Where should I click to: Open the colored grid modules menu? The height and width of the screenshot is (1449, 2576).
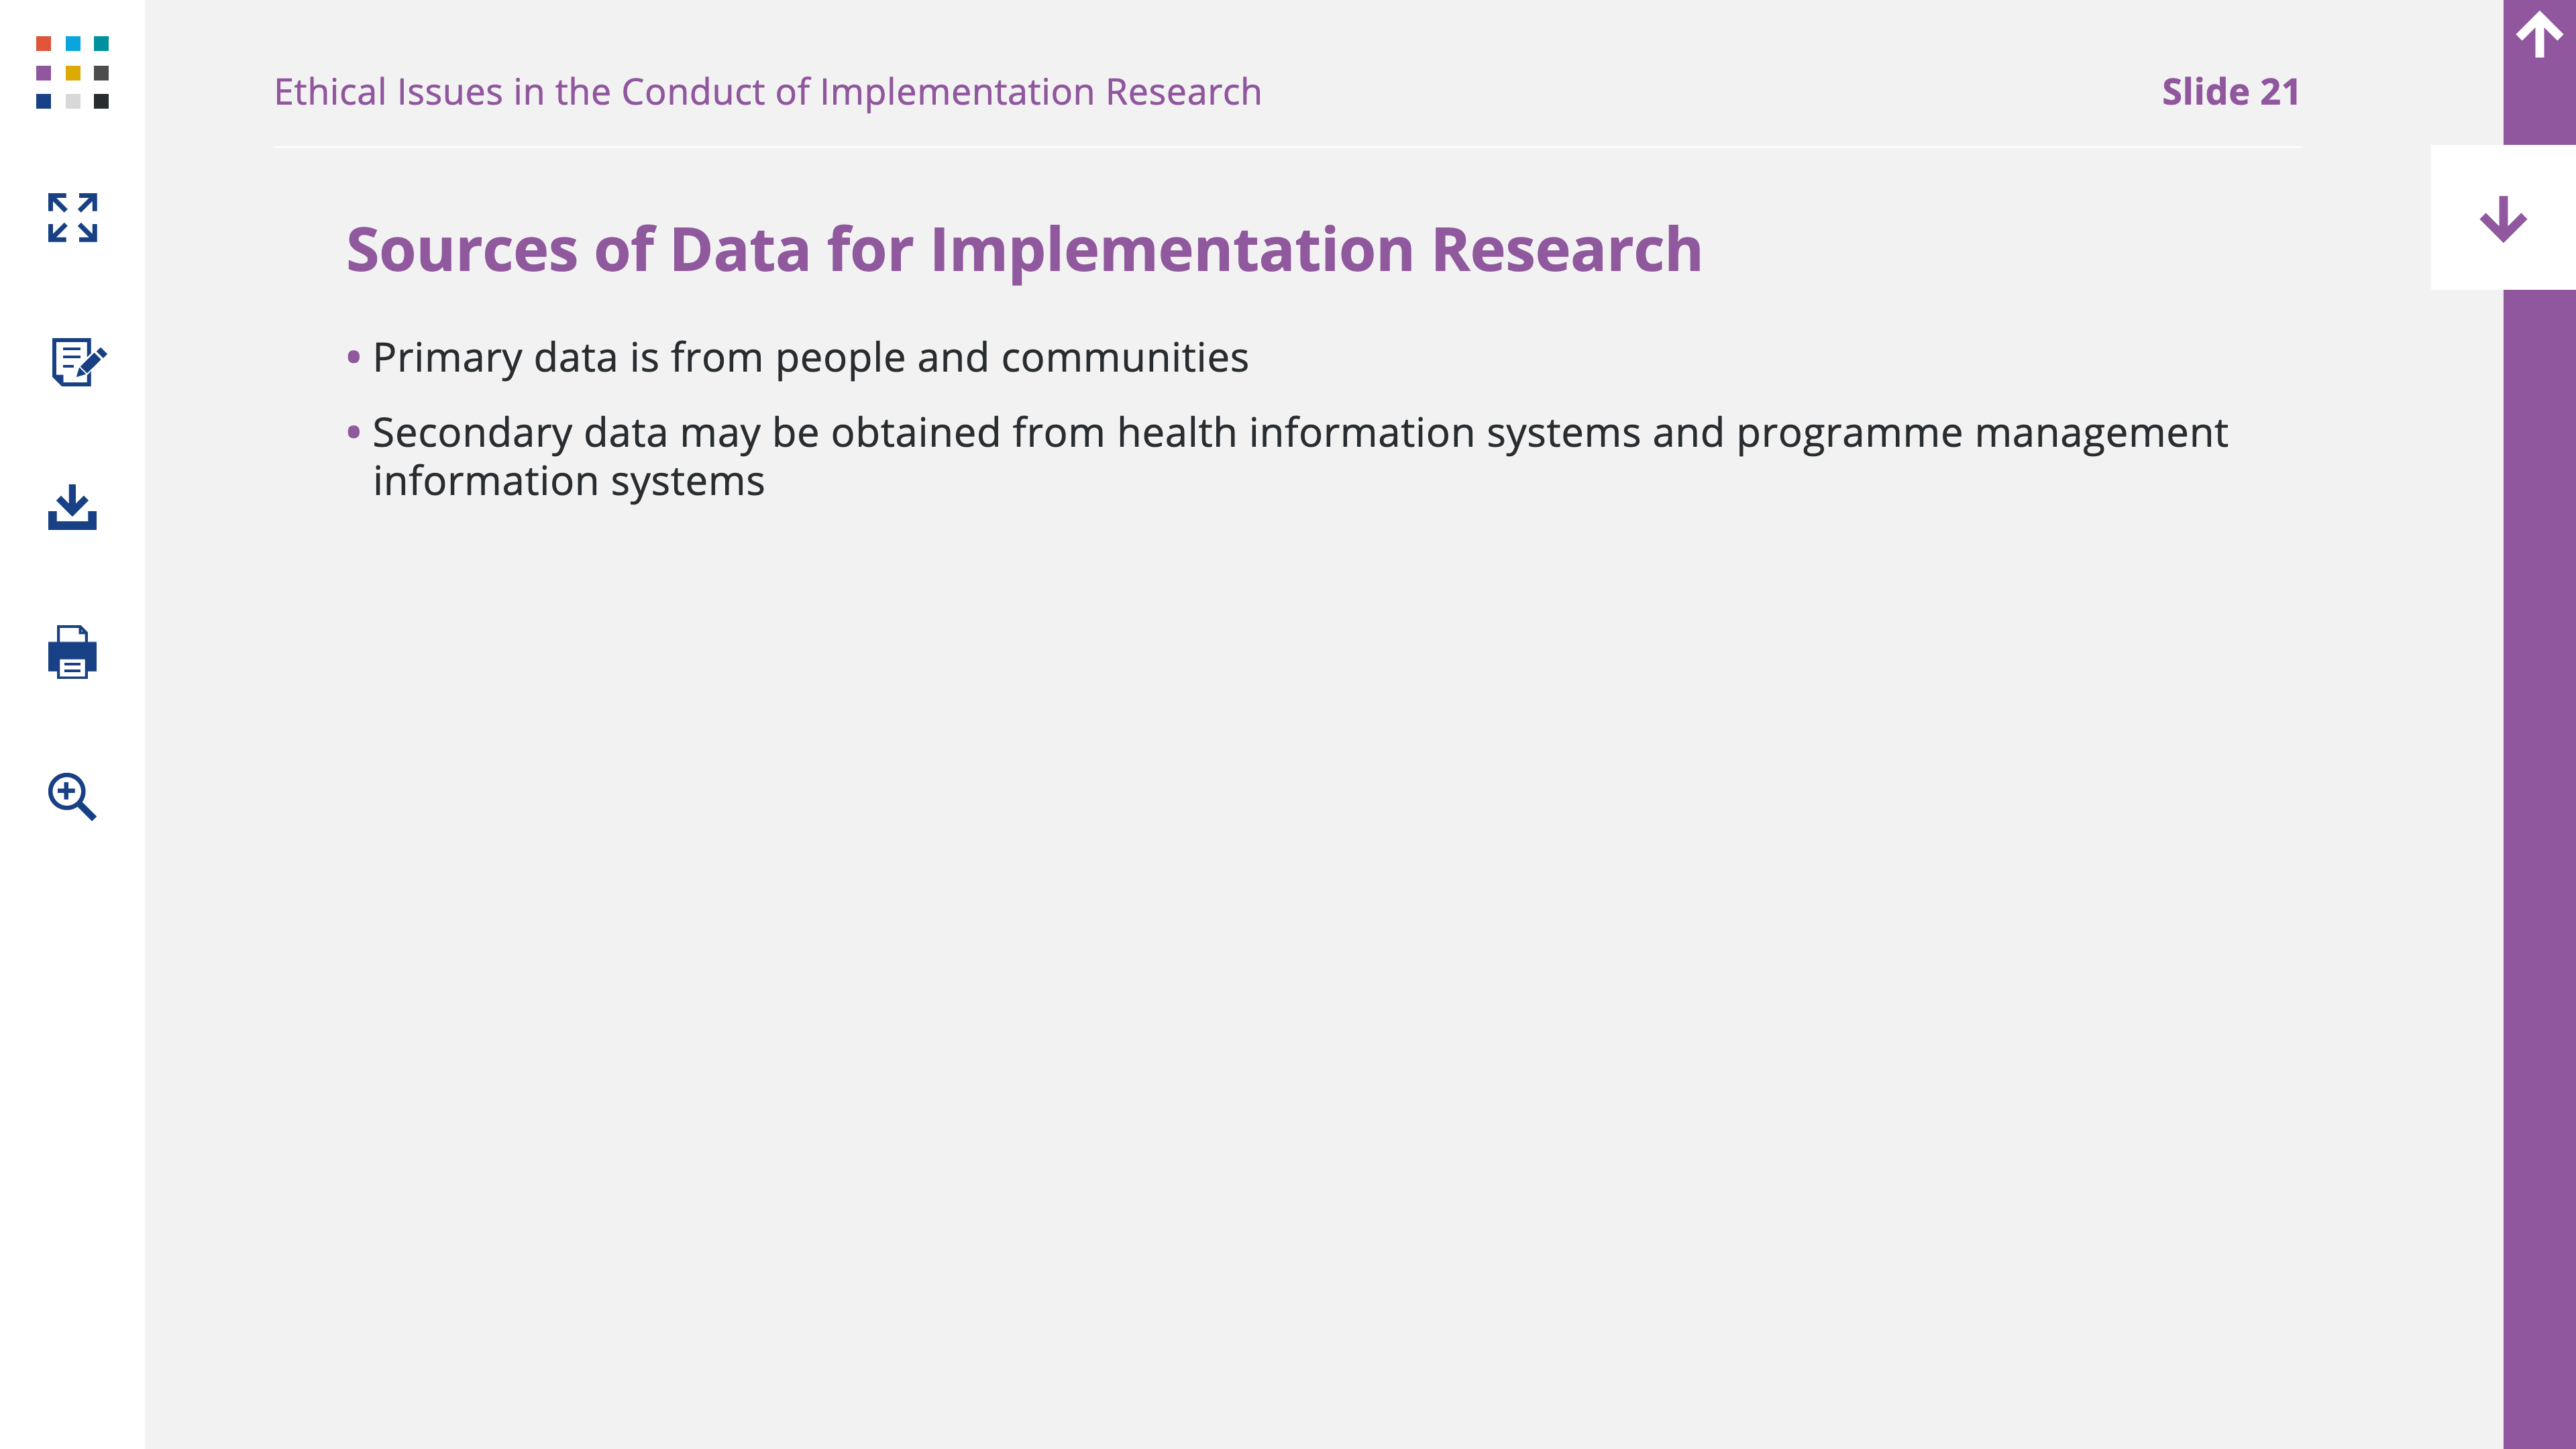[72, 72]
